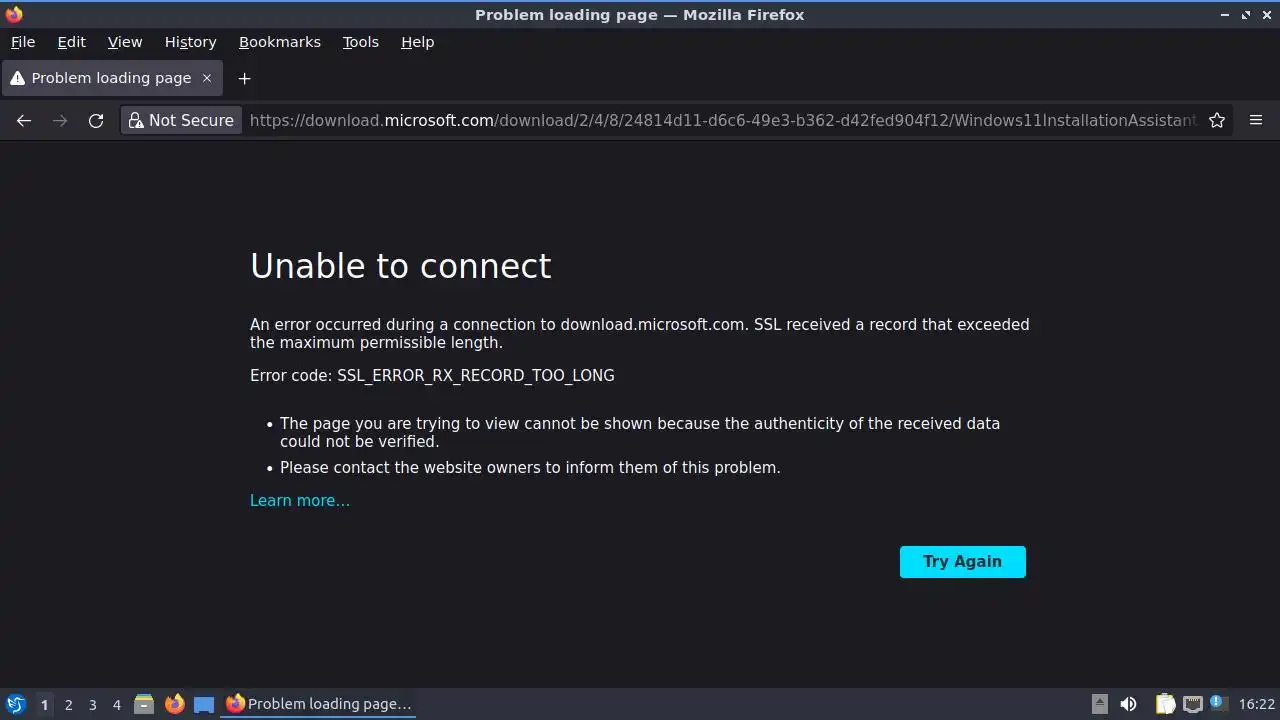Click the network status tray icon

point(1192,704)
